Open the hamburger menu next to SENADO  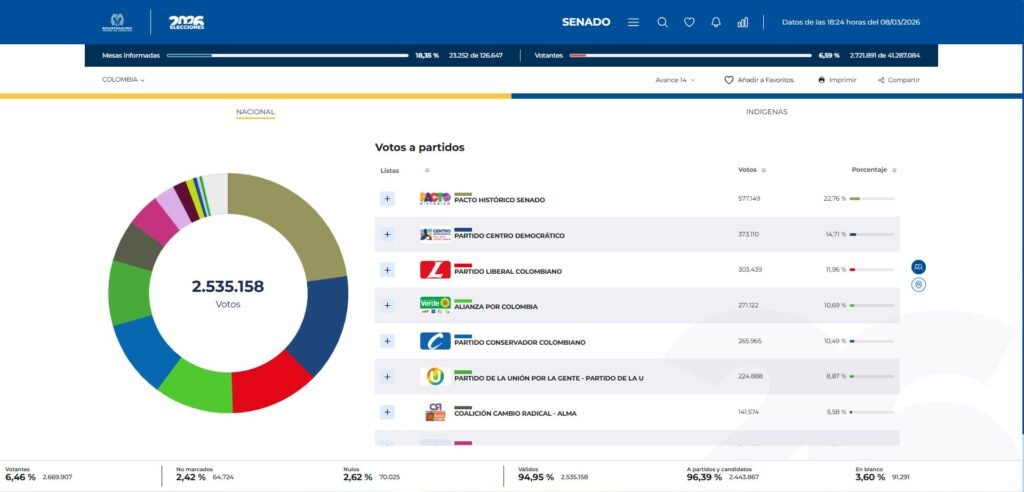[633, 22]
